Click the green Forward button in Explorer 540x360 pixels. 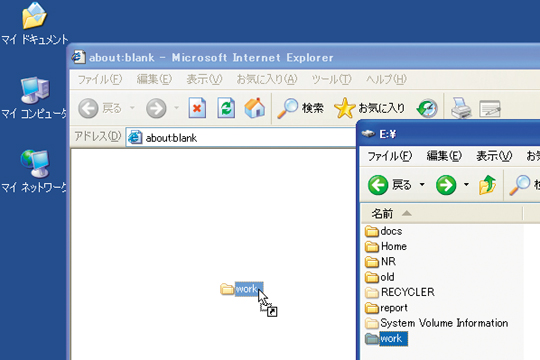click(446, 185)
